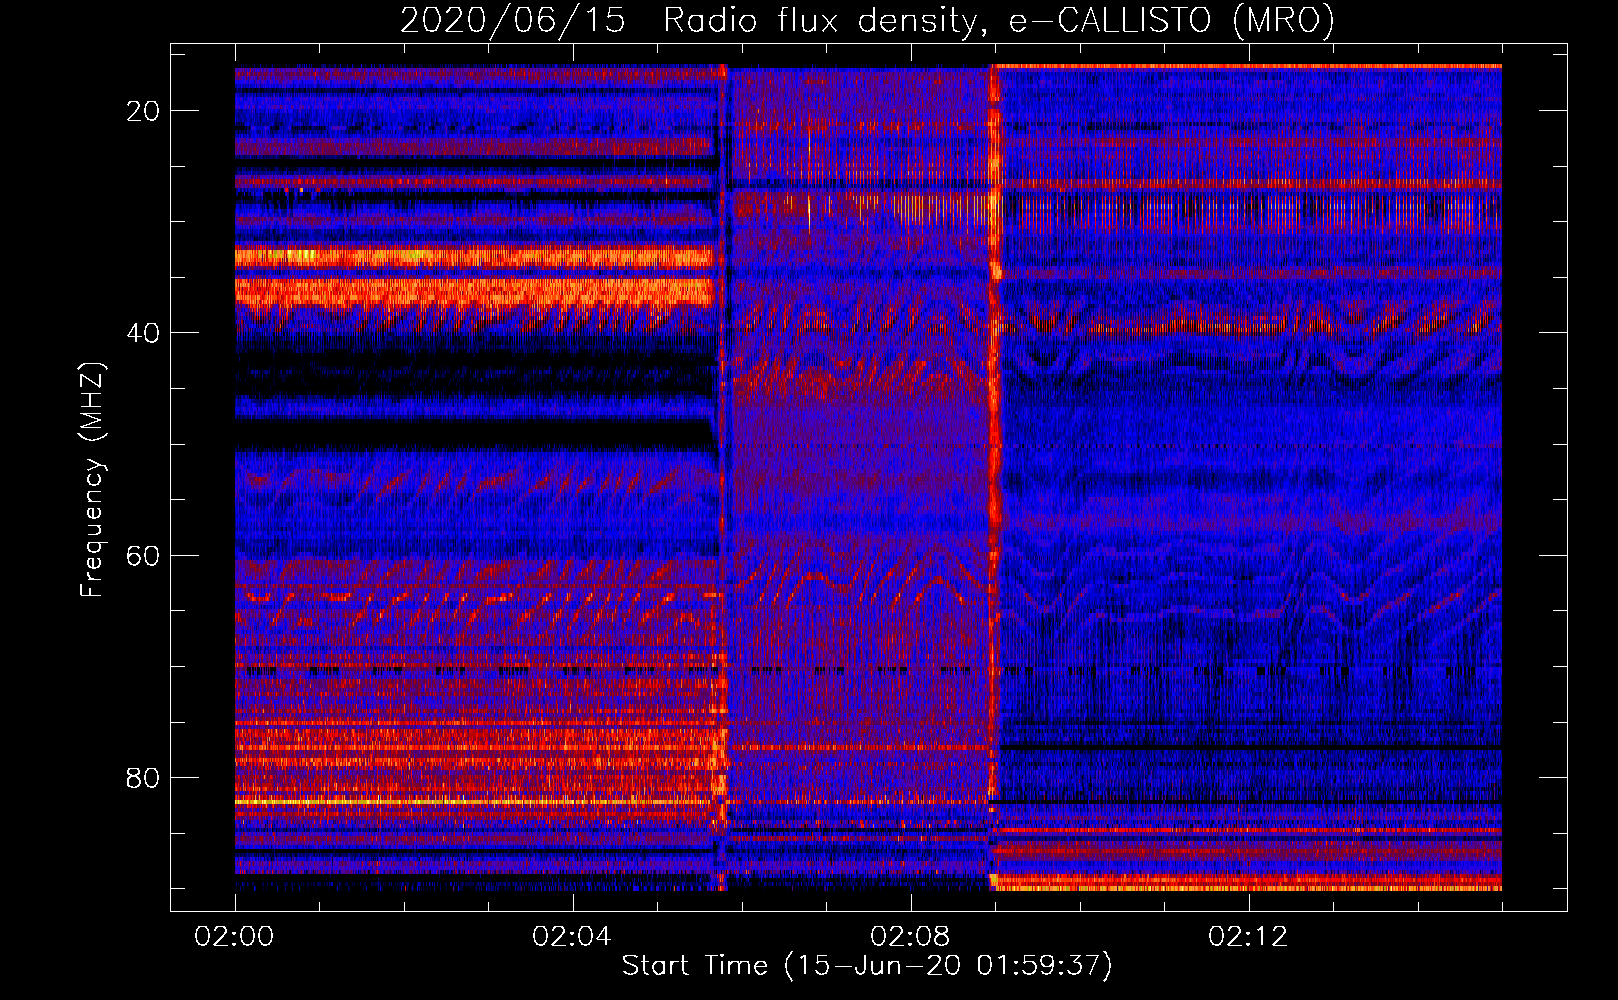Click the '40' frequency tick label
This screenshot has height=1000, width=1618.
click(144, 333)
